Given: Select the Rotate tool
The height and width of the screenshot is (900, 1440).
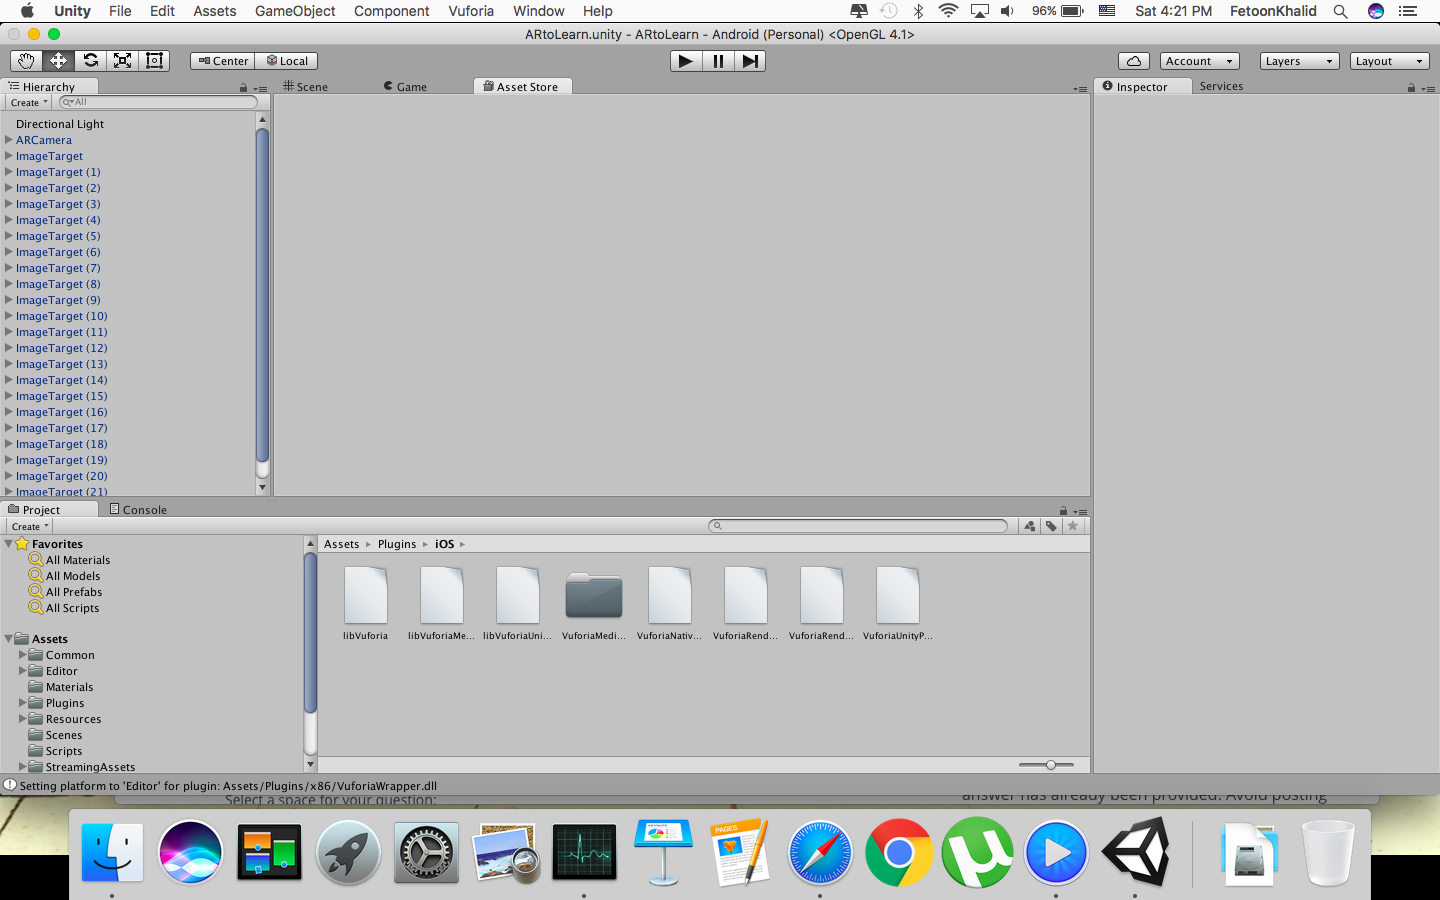Looking at the screenshot, I should 90,61.
